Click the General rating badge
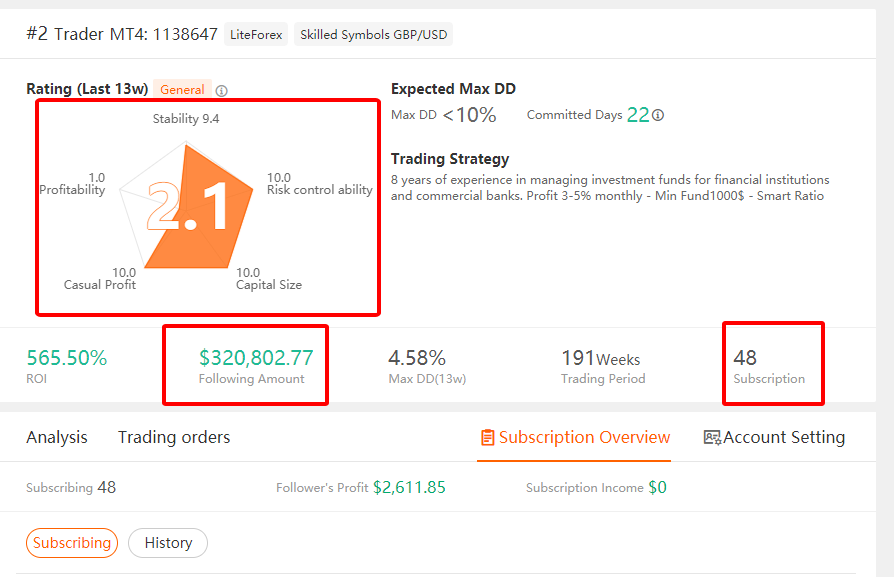The height and width of the screenshot is (577, 894). (182, 90)
